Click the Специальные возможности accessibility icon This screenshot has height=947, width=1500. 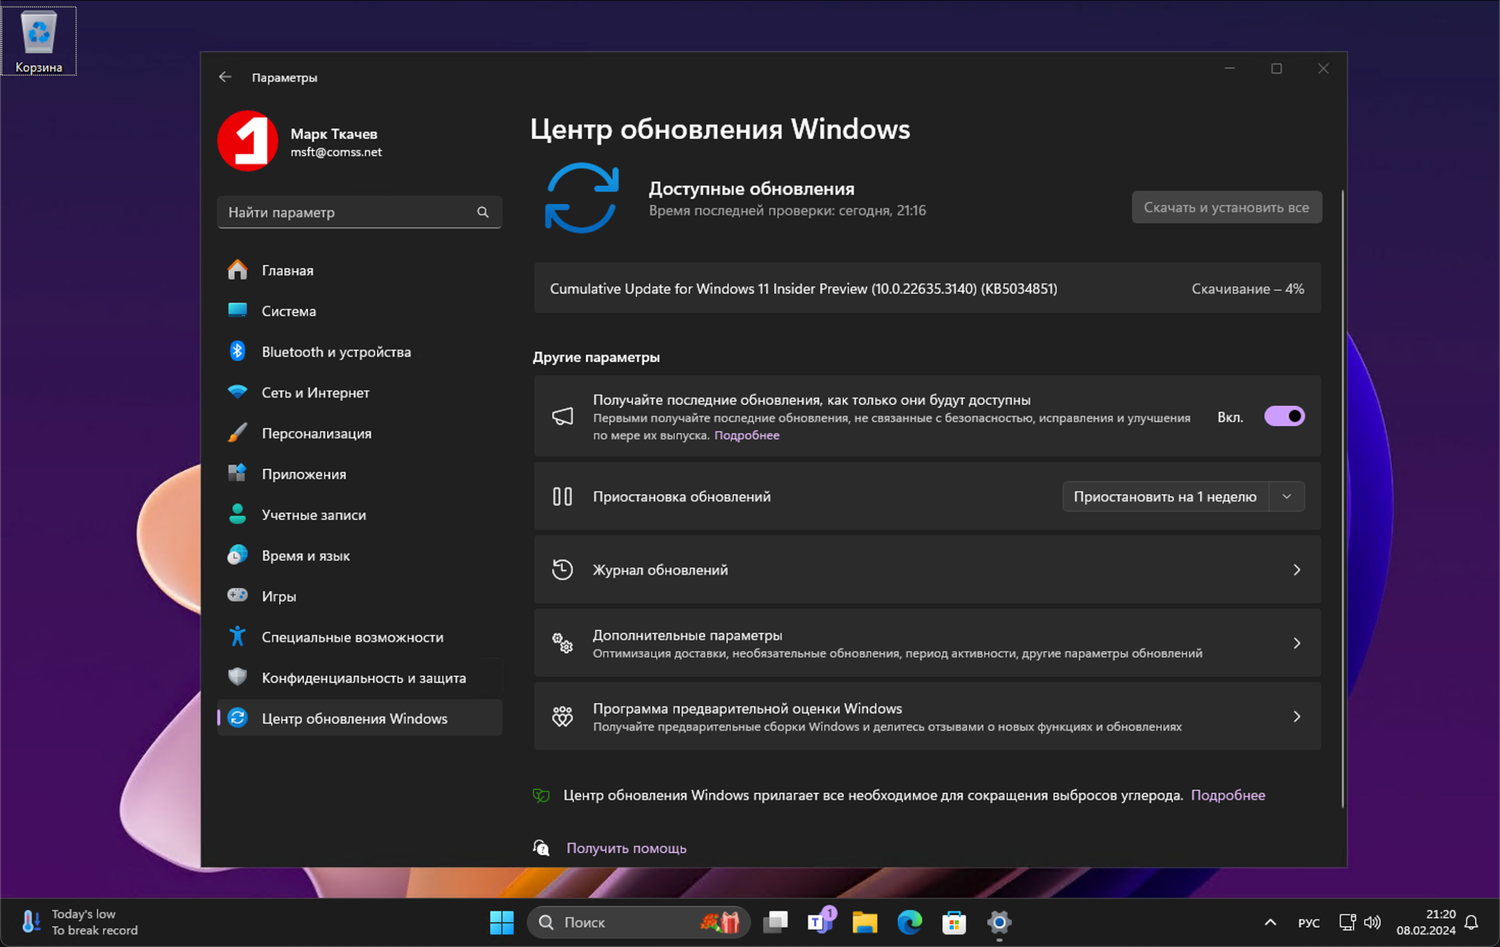(x=237, y=636)
